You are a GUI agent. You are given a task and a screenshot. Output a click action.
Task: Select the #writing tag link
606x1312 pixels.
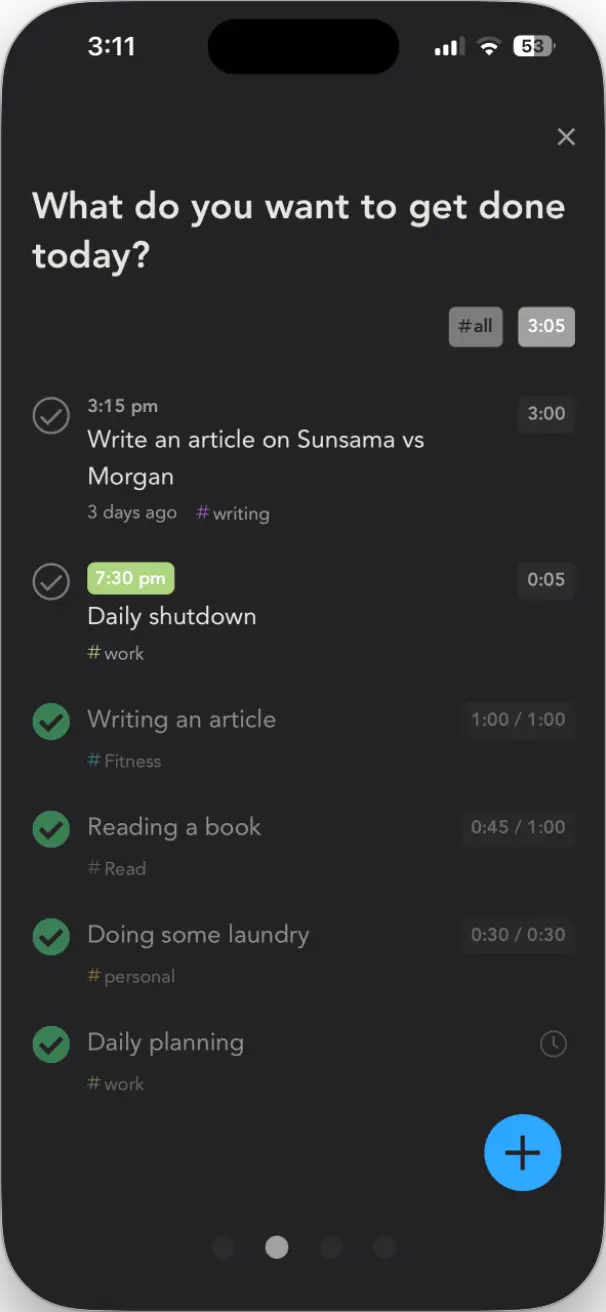point(232,513)
